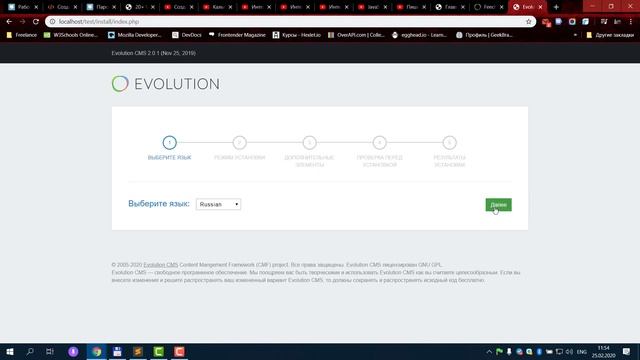Open Task View on the taskbar
The width and height of the screenshot is (640, 360).
click(50, 351)
